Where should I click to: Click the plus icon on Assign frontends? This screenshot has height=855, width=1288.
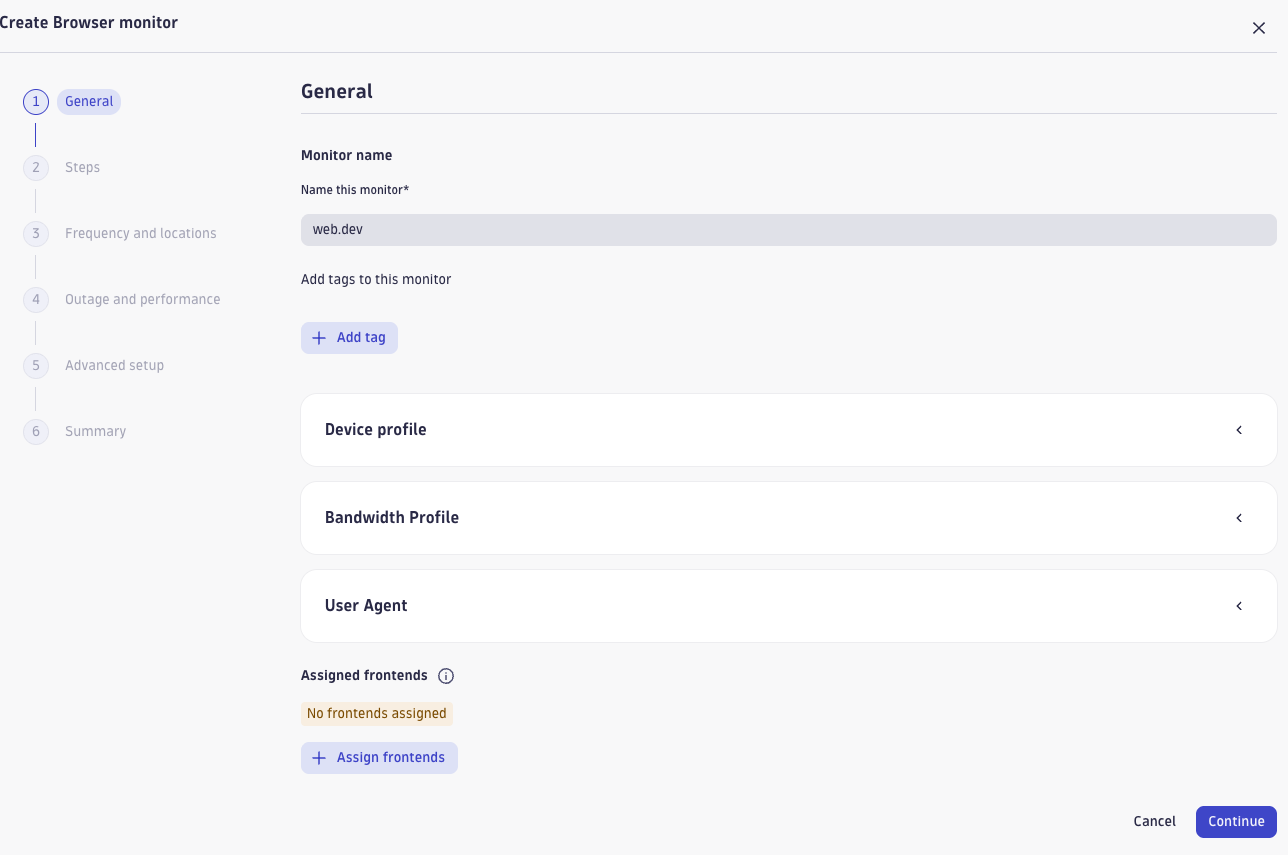click(319, 757)
